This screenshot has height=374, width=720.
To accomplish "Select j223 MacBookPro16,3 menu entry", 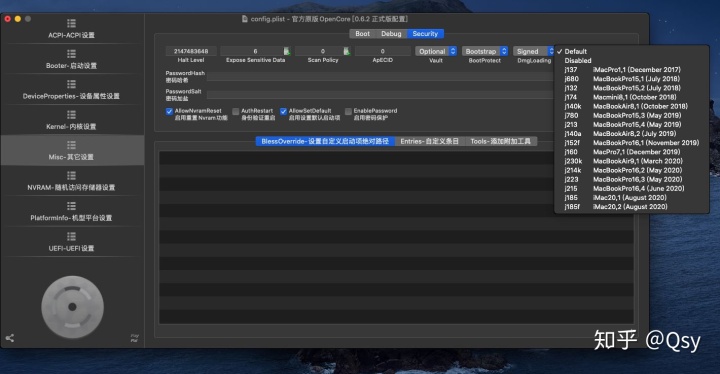I will 631,180.
